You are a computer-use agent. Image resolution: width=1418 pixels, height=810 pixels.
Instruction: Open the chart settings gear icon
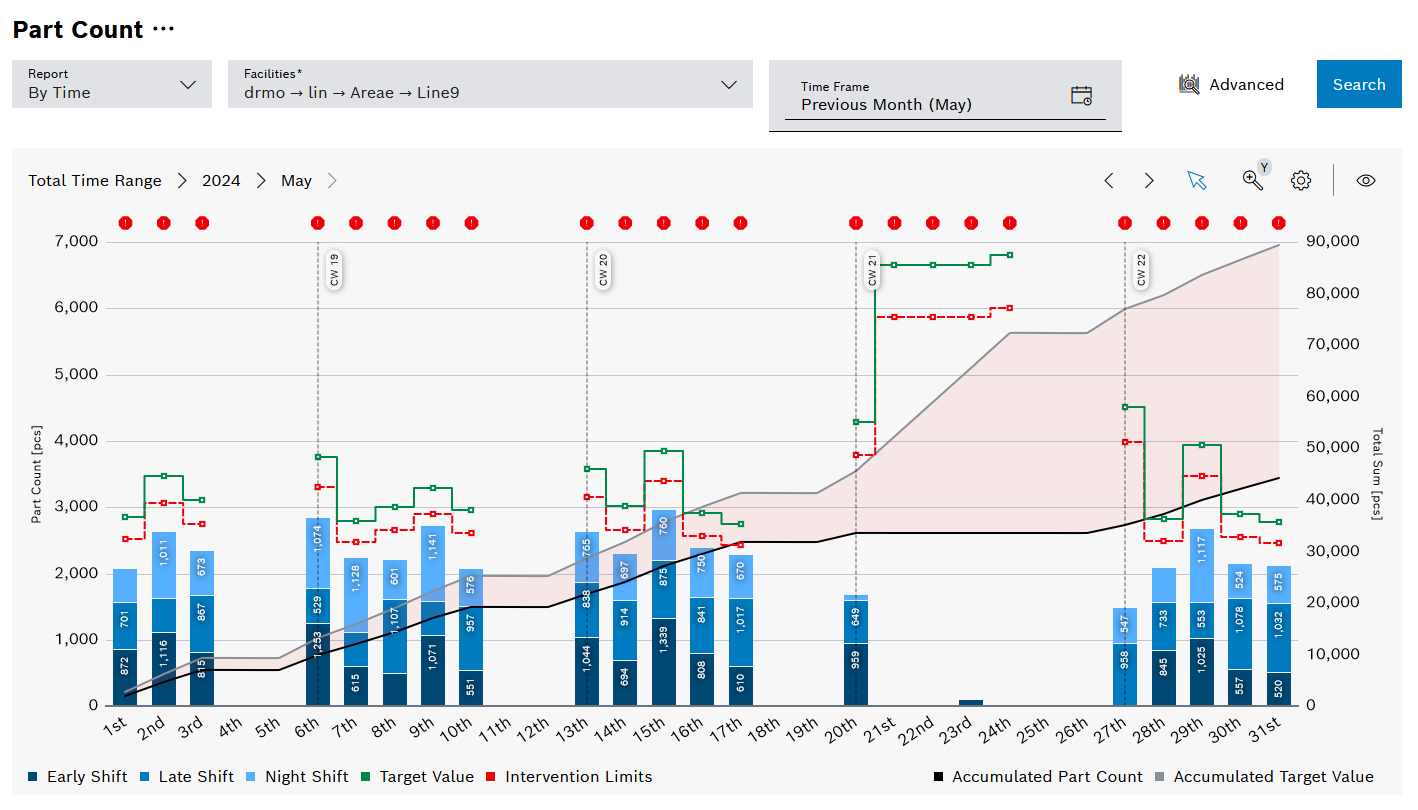pyautogui.click(x=1300, y=181)
